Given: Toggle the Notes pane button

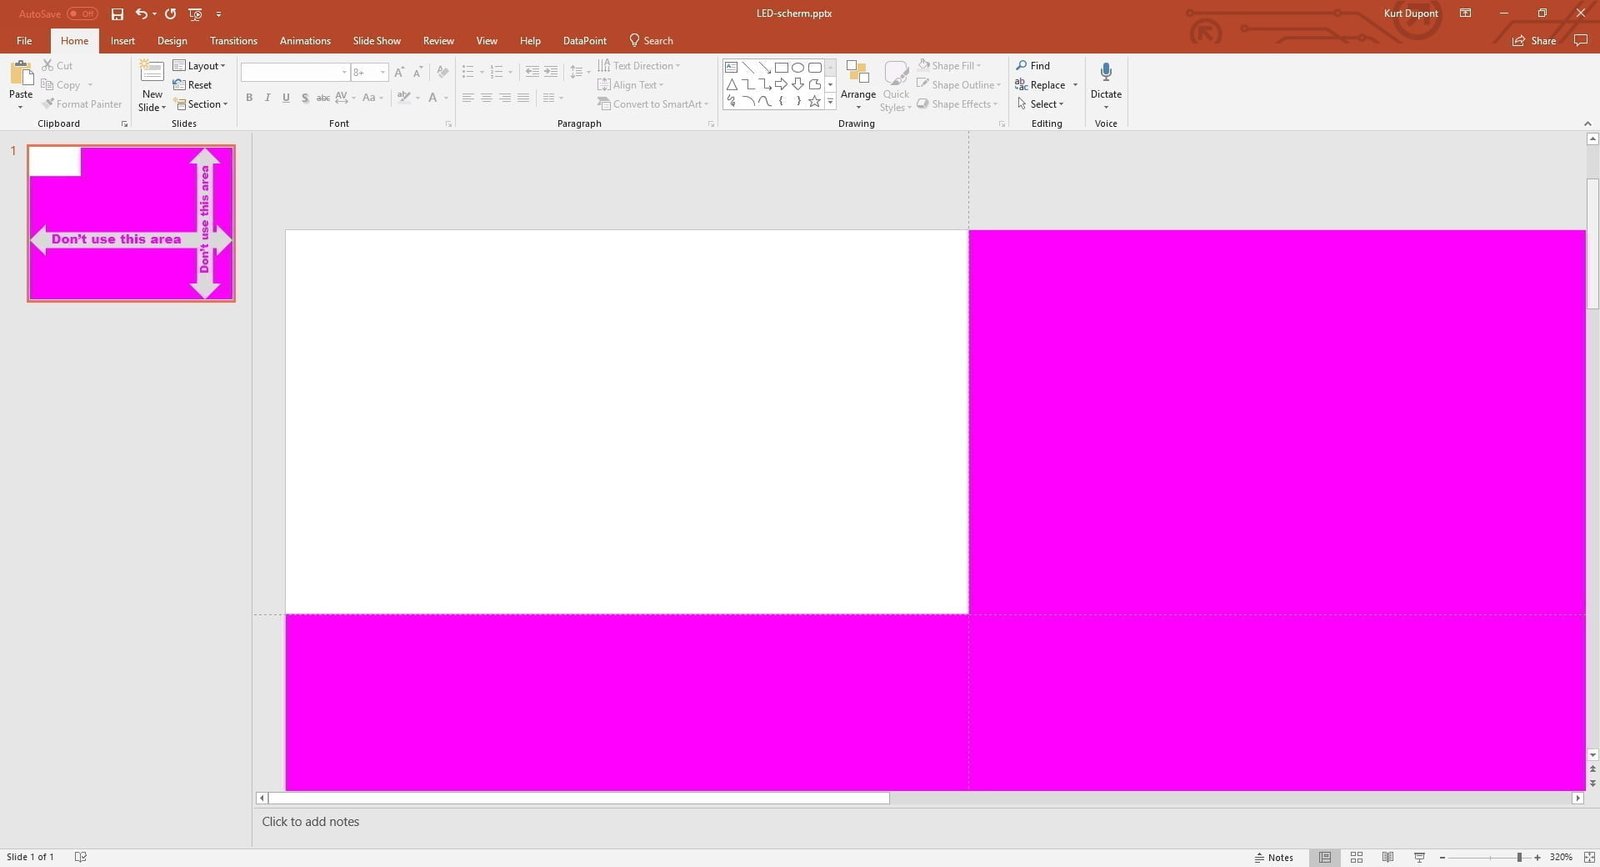Looking at the screenshot, I should (1274, 857).
